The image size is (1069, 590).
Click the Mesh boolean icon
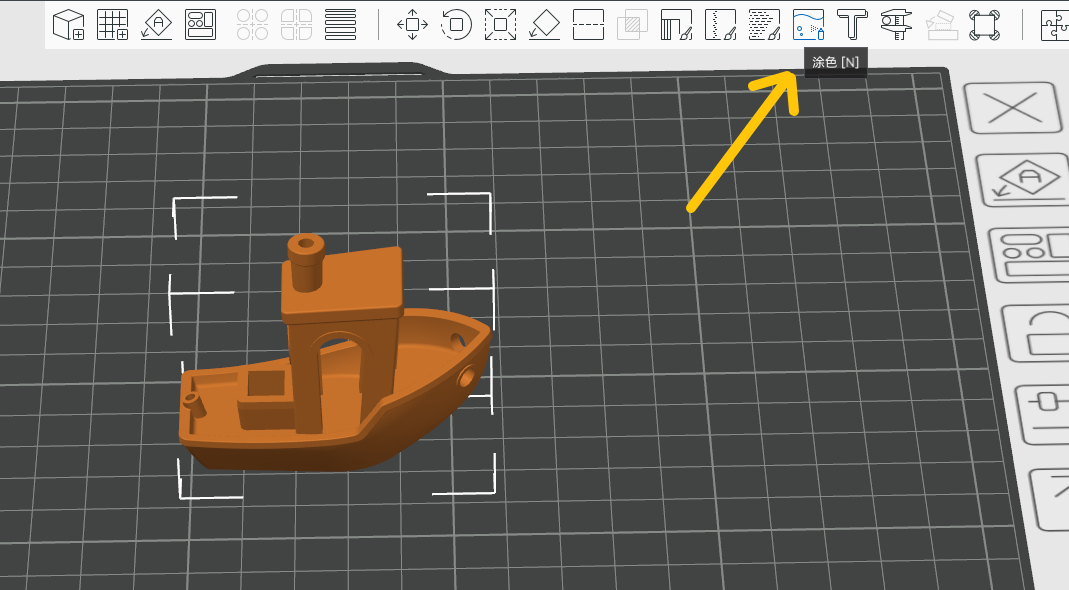click(x=632, y=25)
